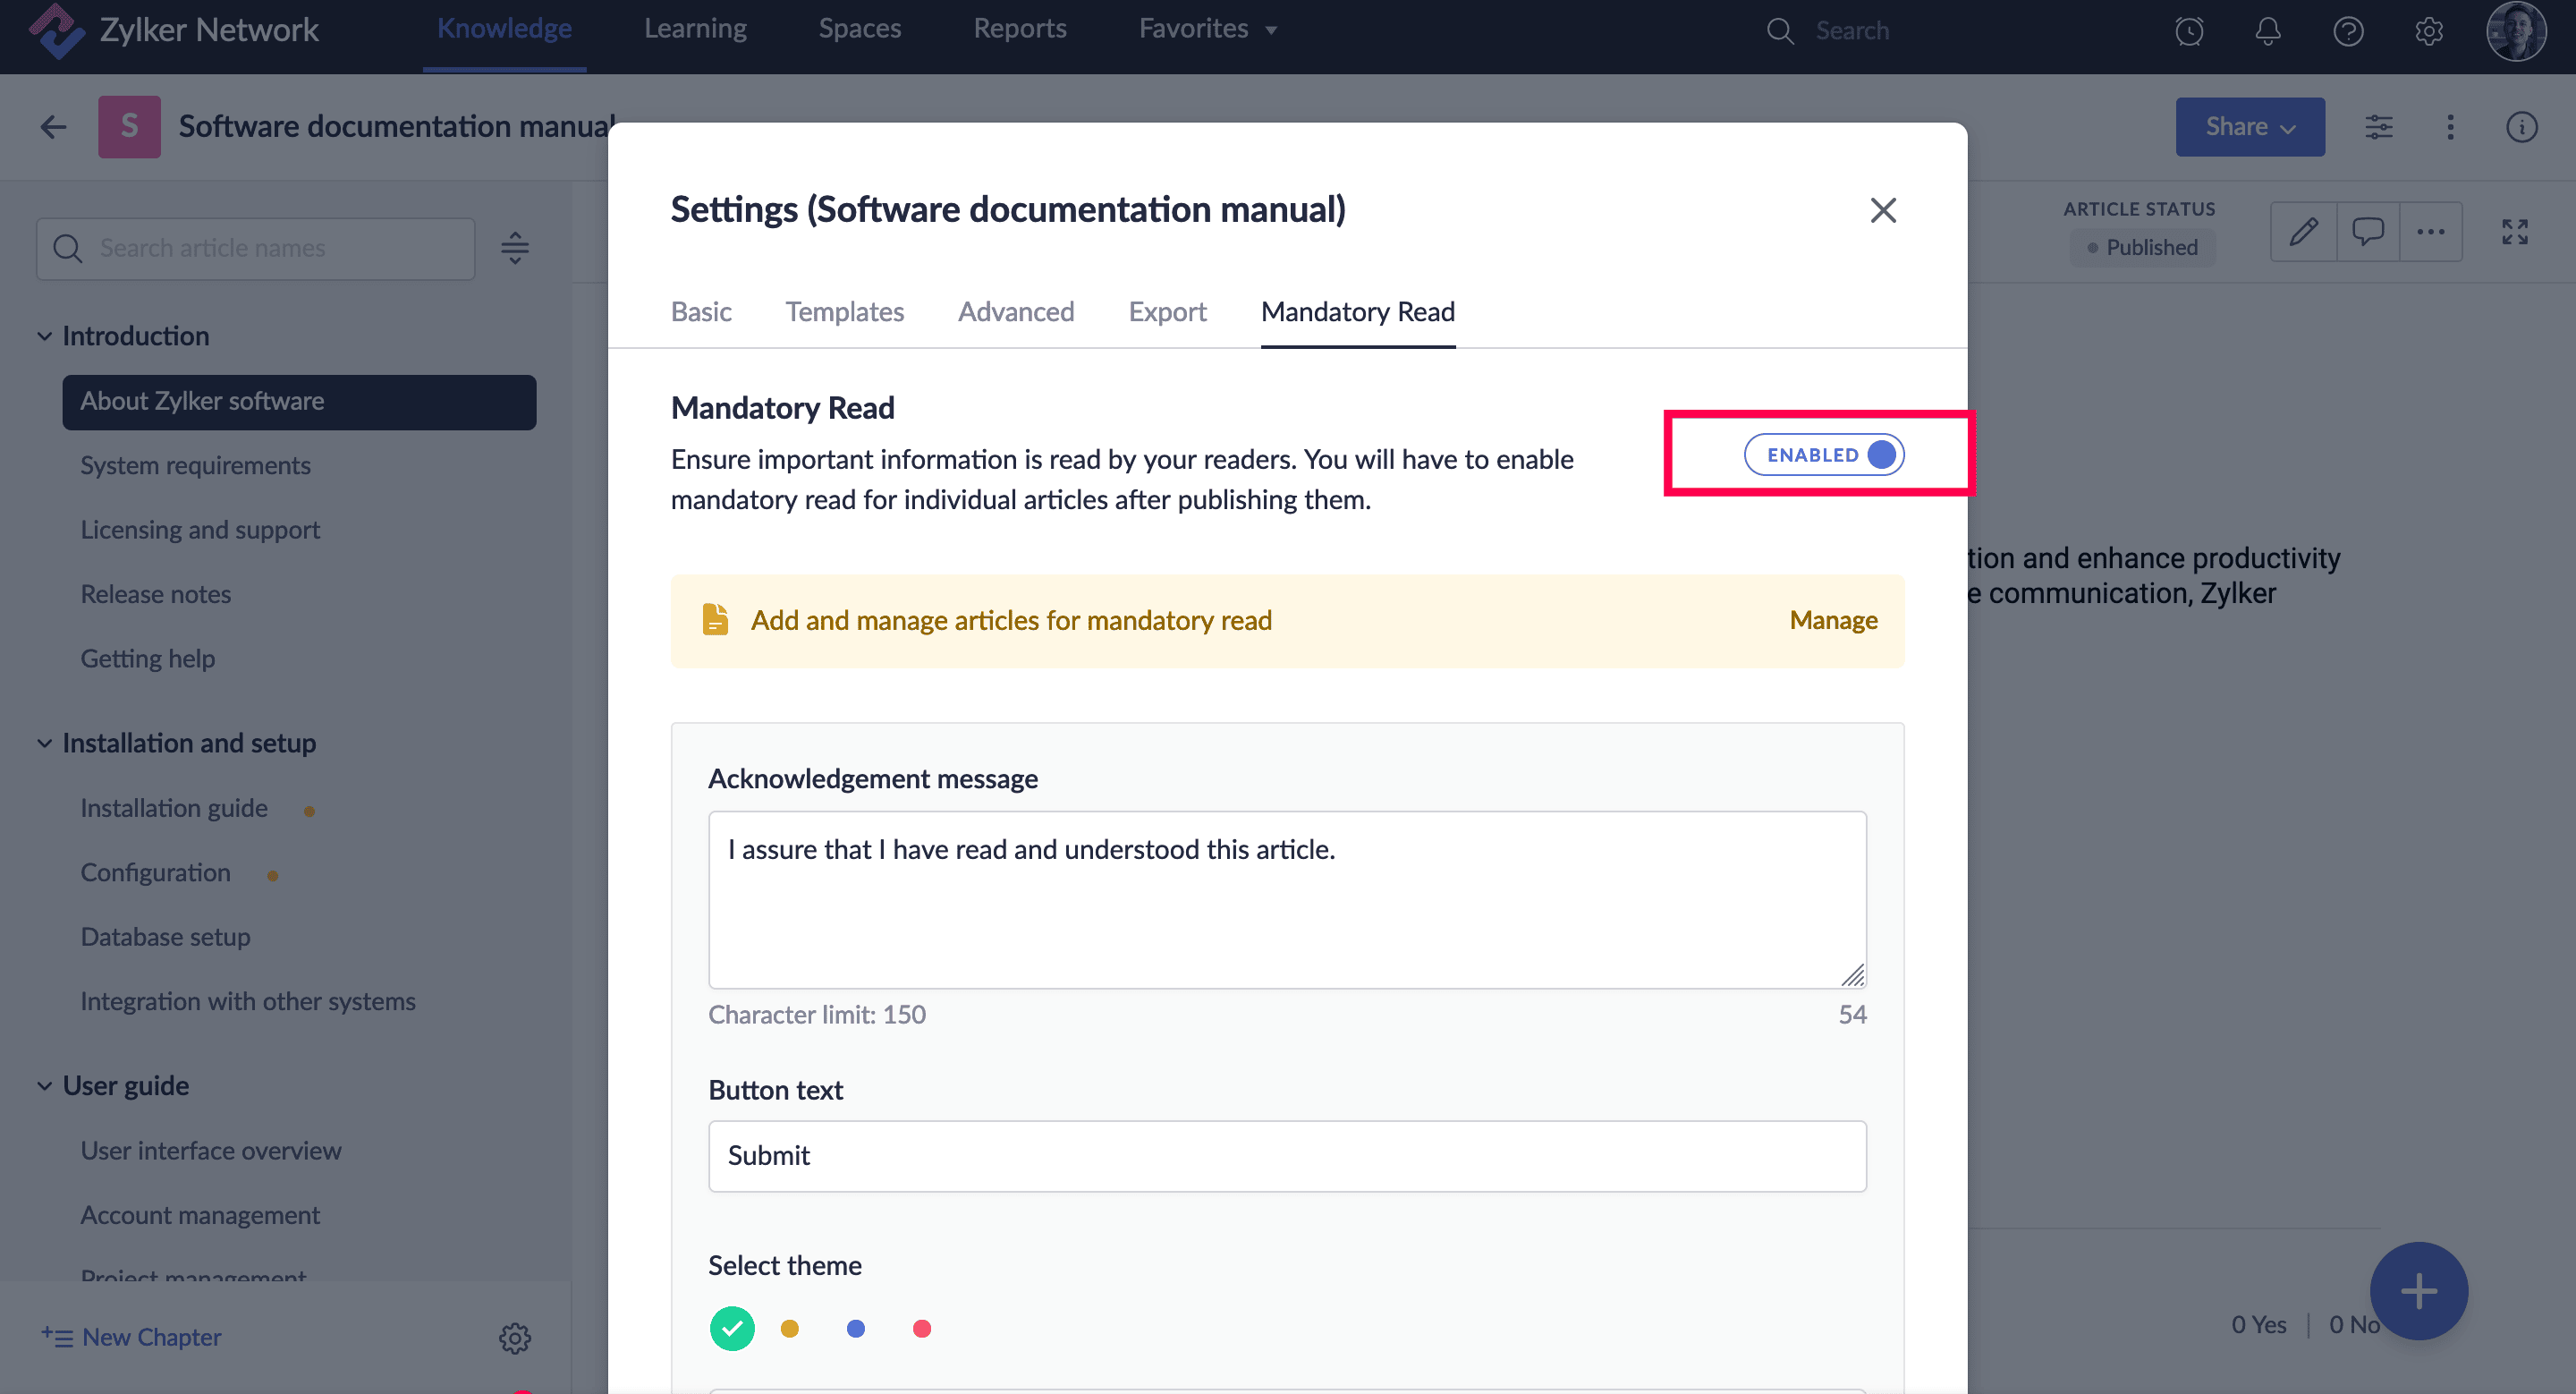The height and width of the screenshot is (1394, 2576).
Task: Switch to the Templates tab
Action: (x=844, y=312)
